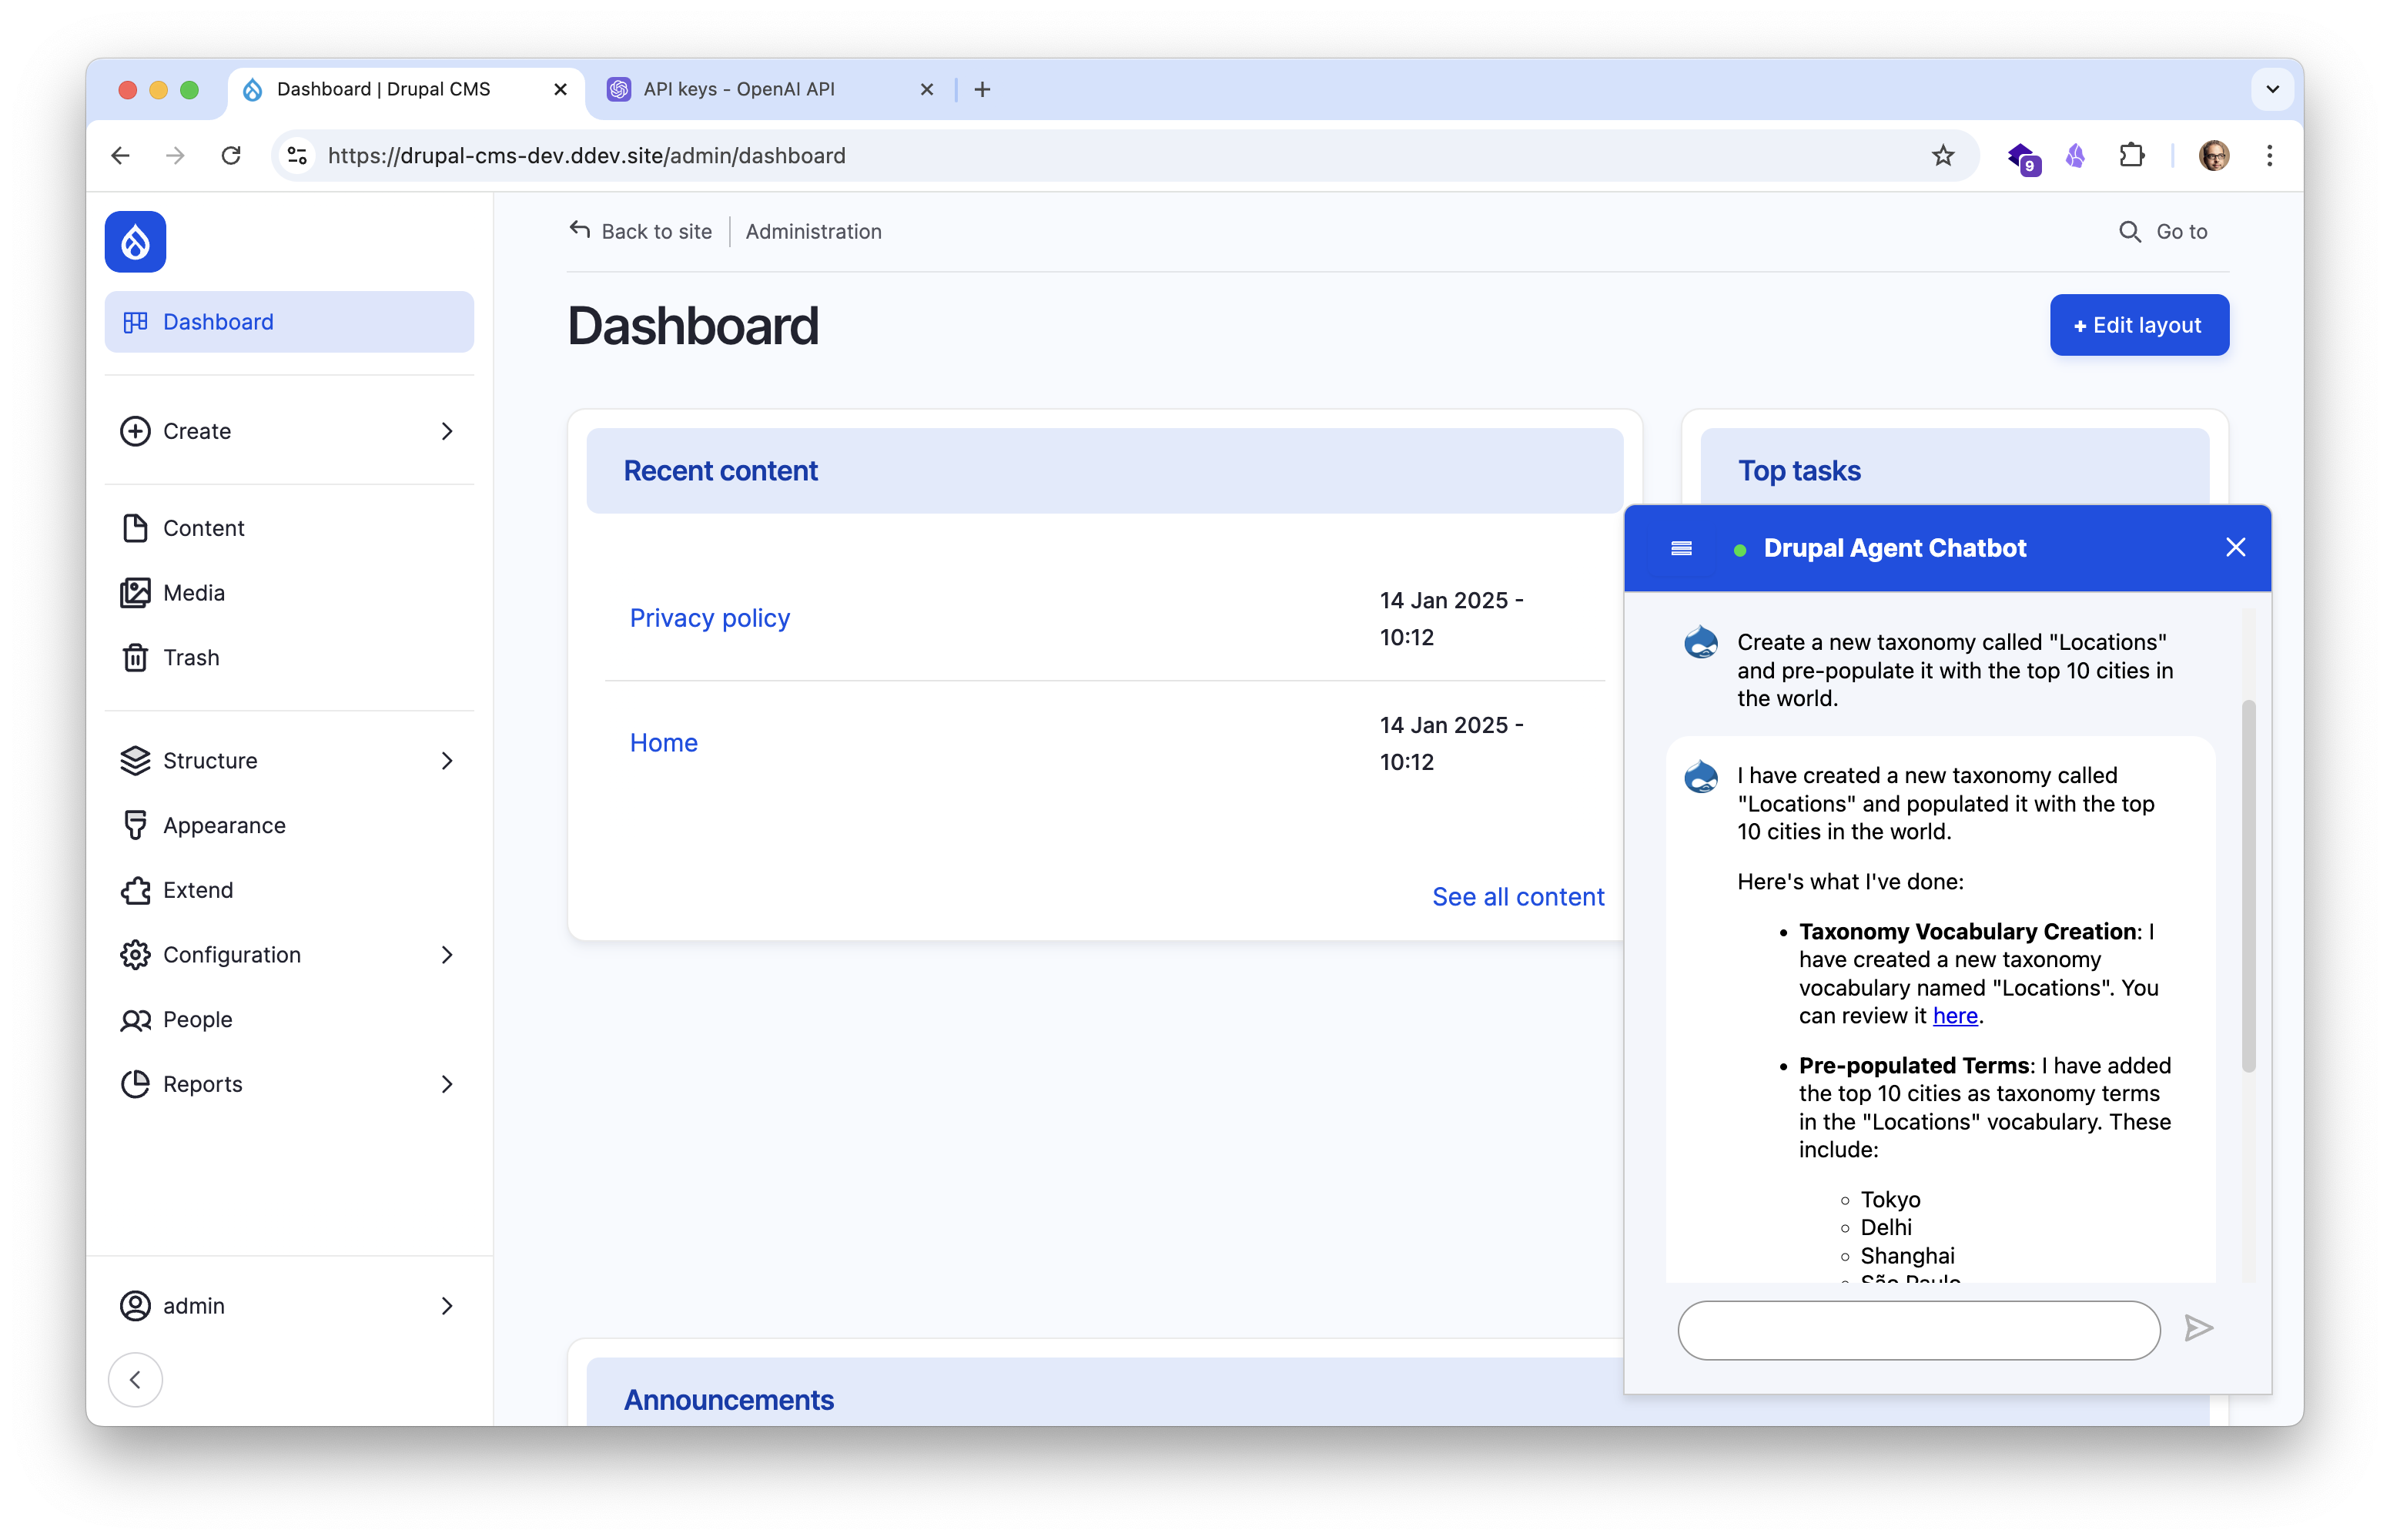The width and height of the screenshot is (2390, 1540).
Task: Click the Drupal logo in the sidebar
Action: point(135,241)
